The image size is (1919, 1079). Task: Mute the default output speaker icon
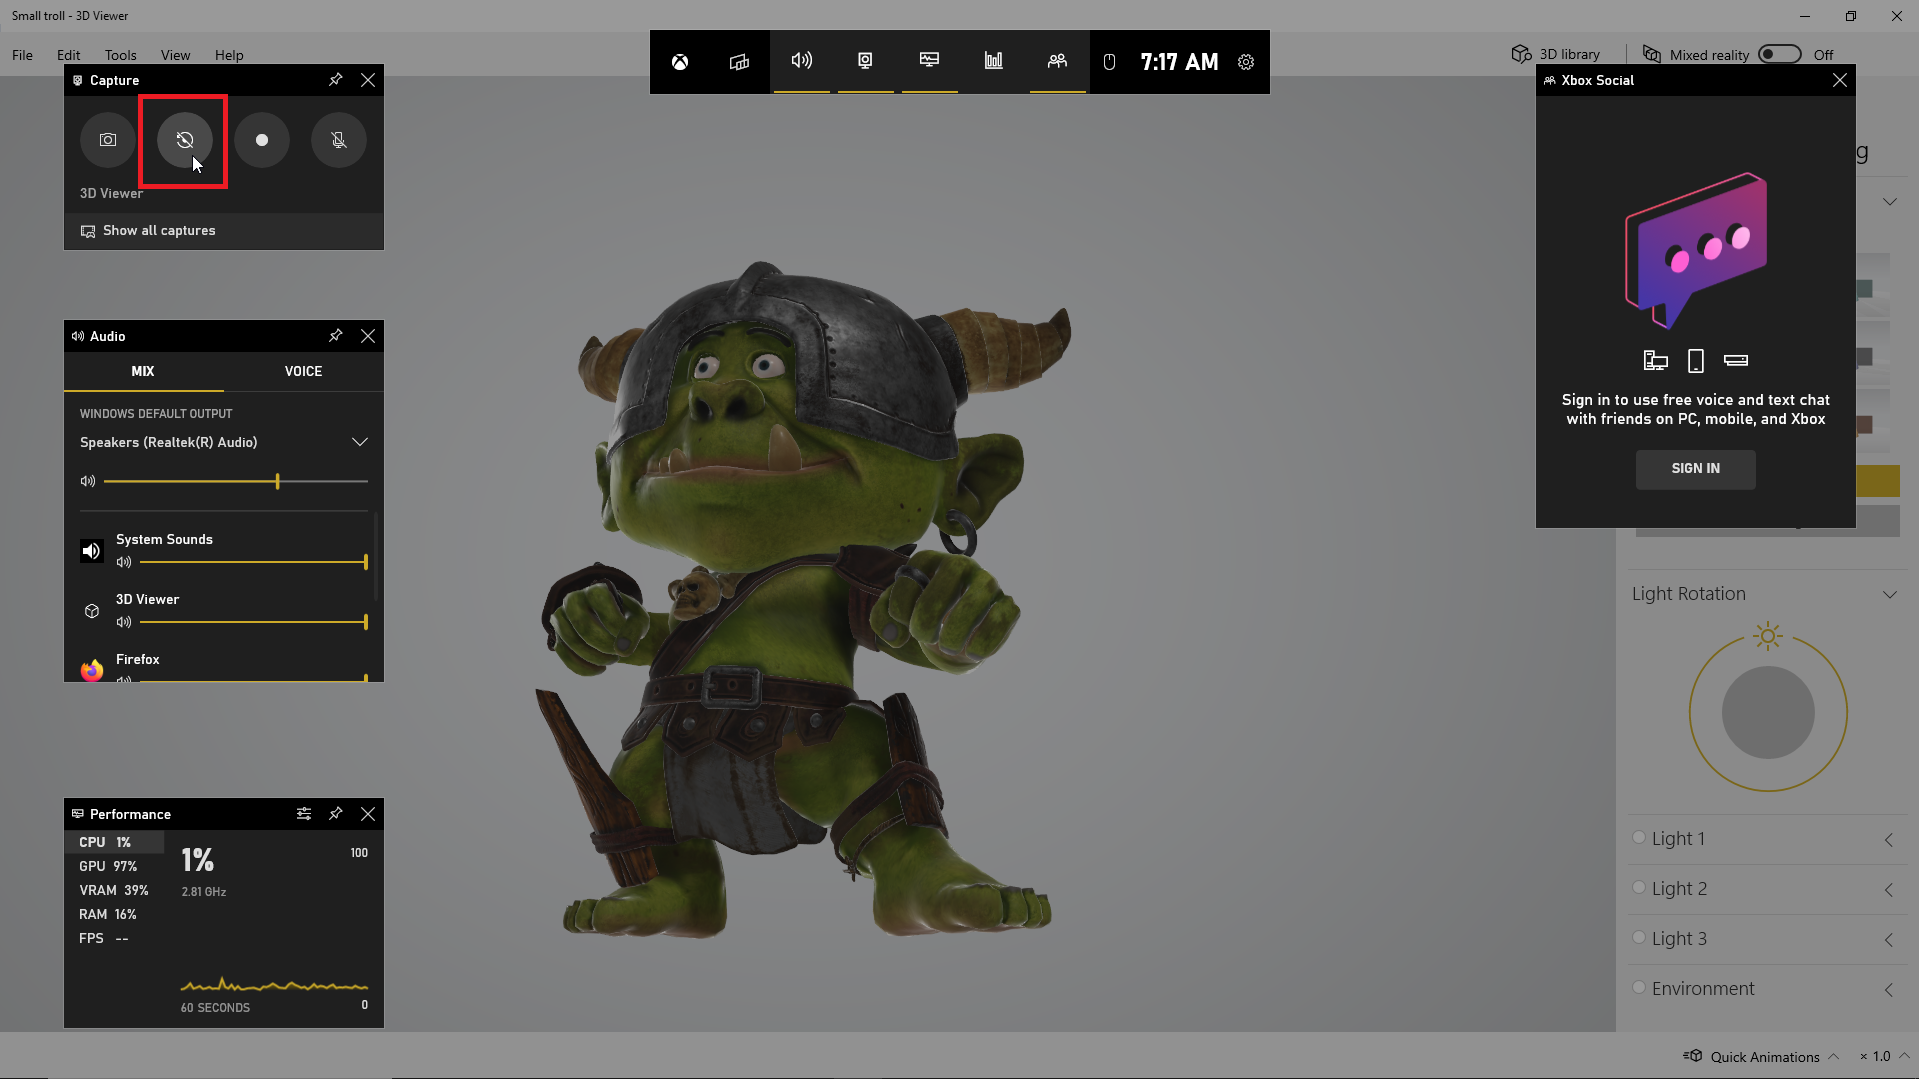click(x=88, y=482)
